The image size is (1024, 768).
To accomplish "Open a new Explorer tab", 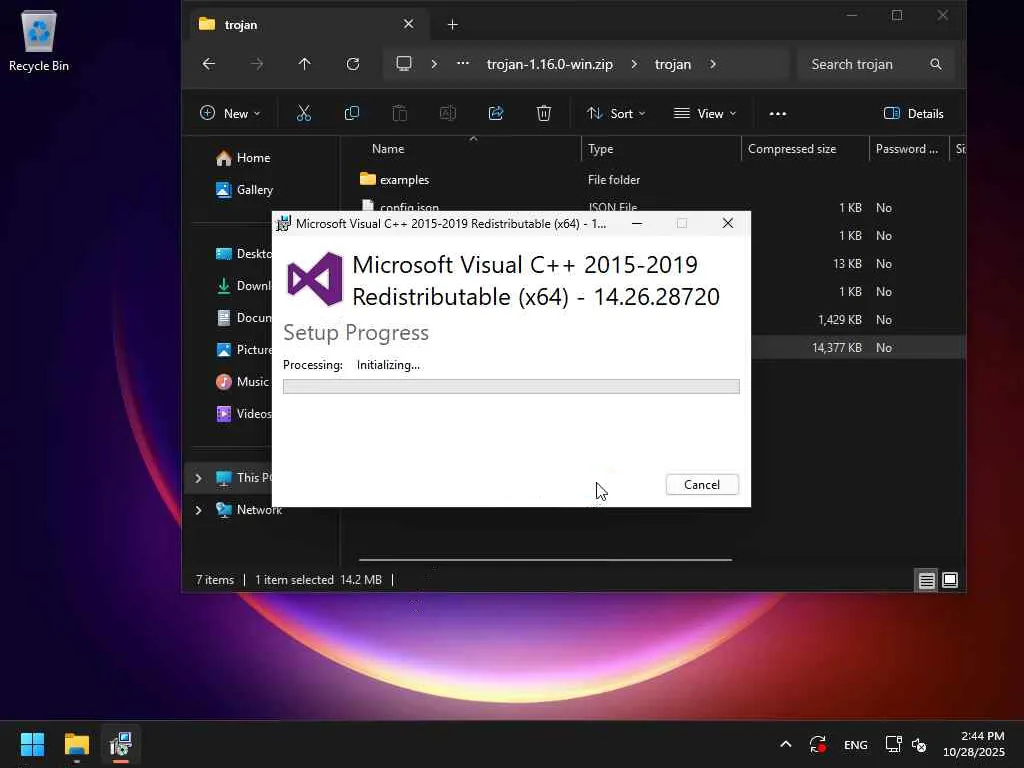I will (453, 25).
